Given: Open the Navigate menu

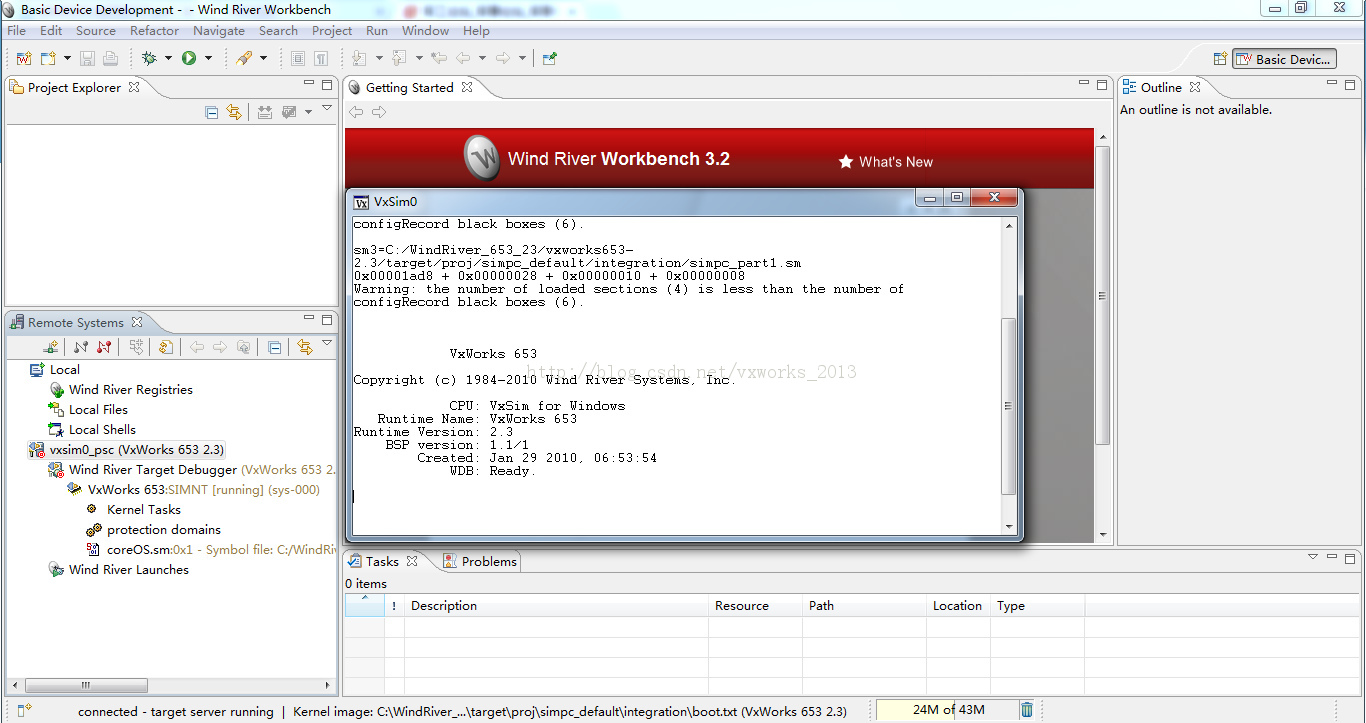Looking at the screenshot, I should pyautogui.click(x=218, y=31).
